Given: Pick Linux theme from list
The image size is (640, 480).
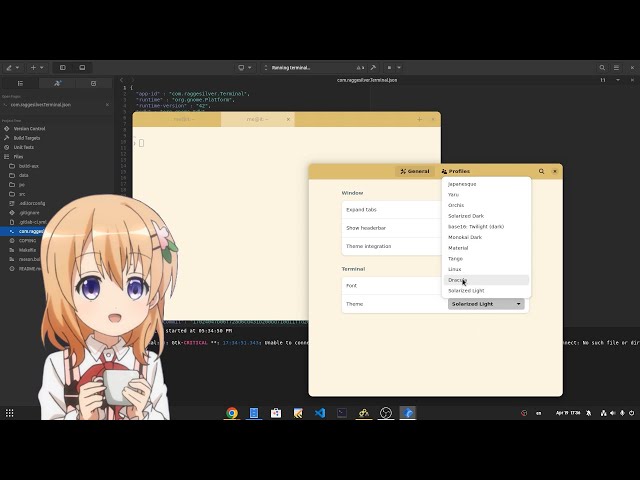Looking at the screenshot, I should (x=486, y=269).
